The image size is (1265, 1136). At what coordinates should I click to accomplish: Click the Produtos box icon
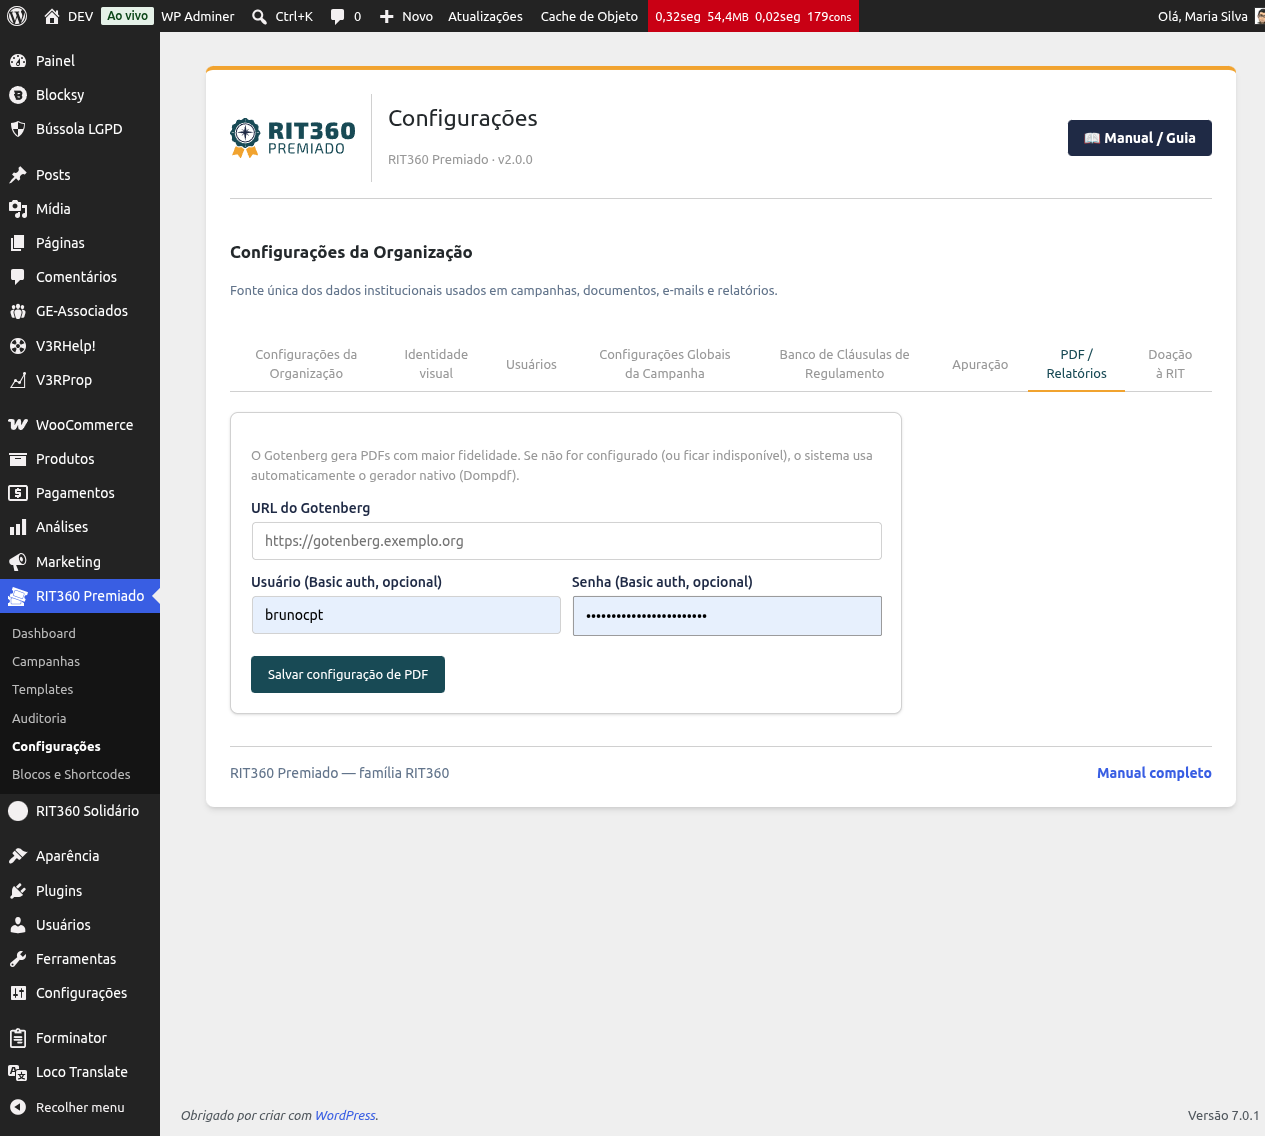click(18, 459)
